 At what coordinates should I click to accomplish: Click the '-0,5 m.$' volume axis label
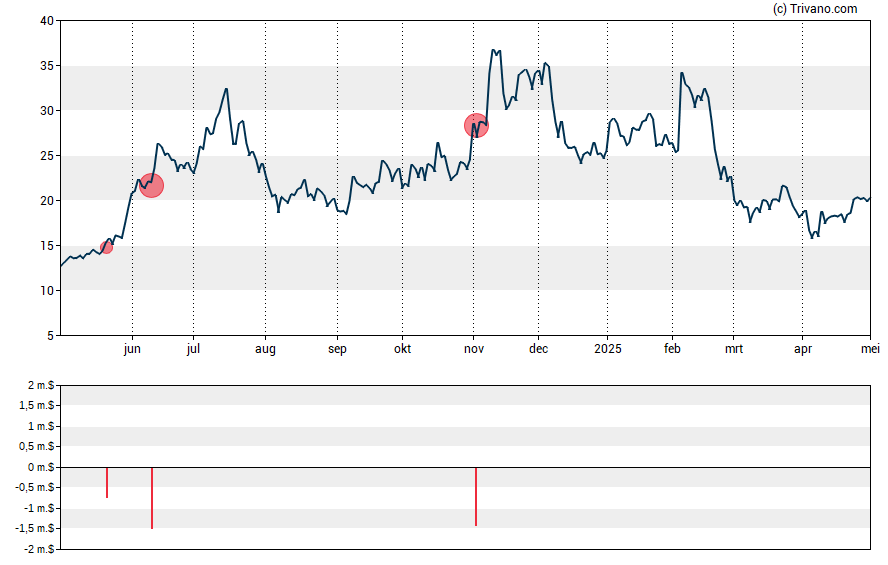click(x=35, y=487)
